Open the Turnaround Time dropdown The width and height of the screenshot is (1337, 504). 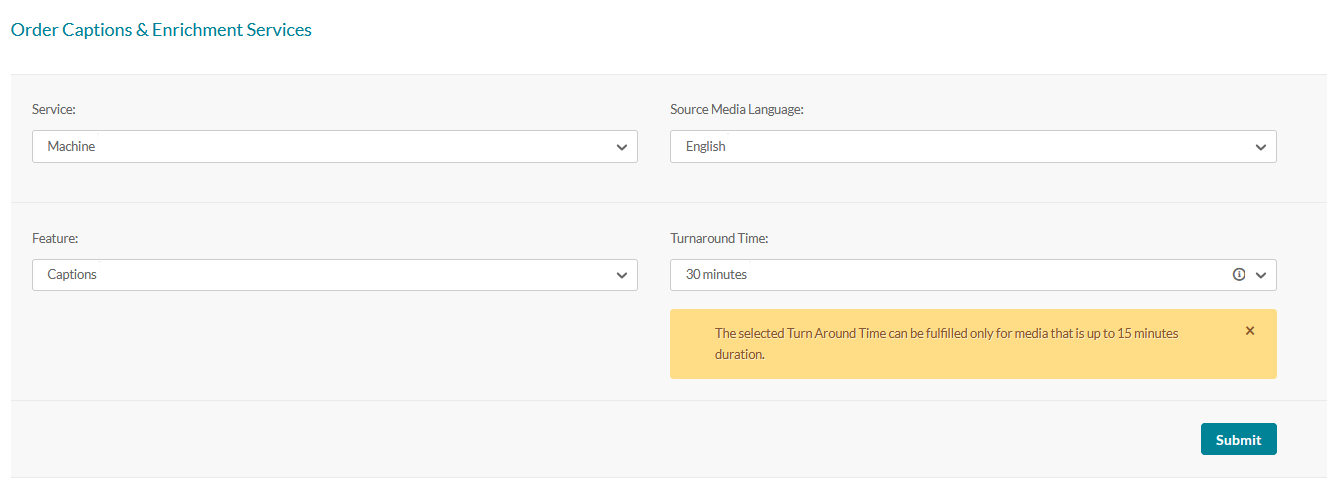point(973,275)
